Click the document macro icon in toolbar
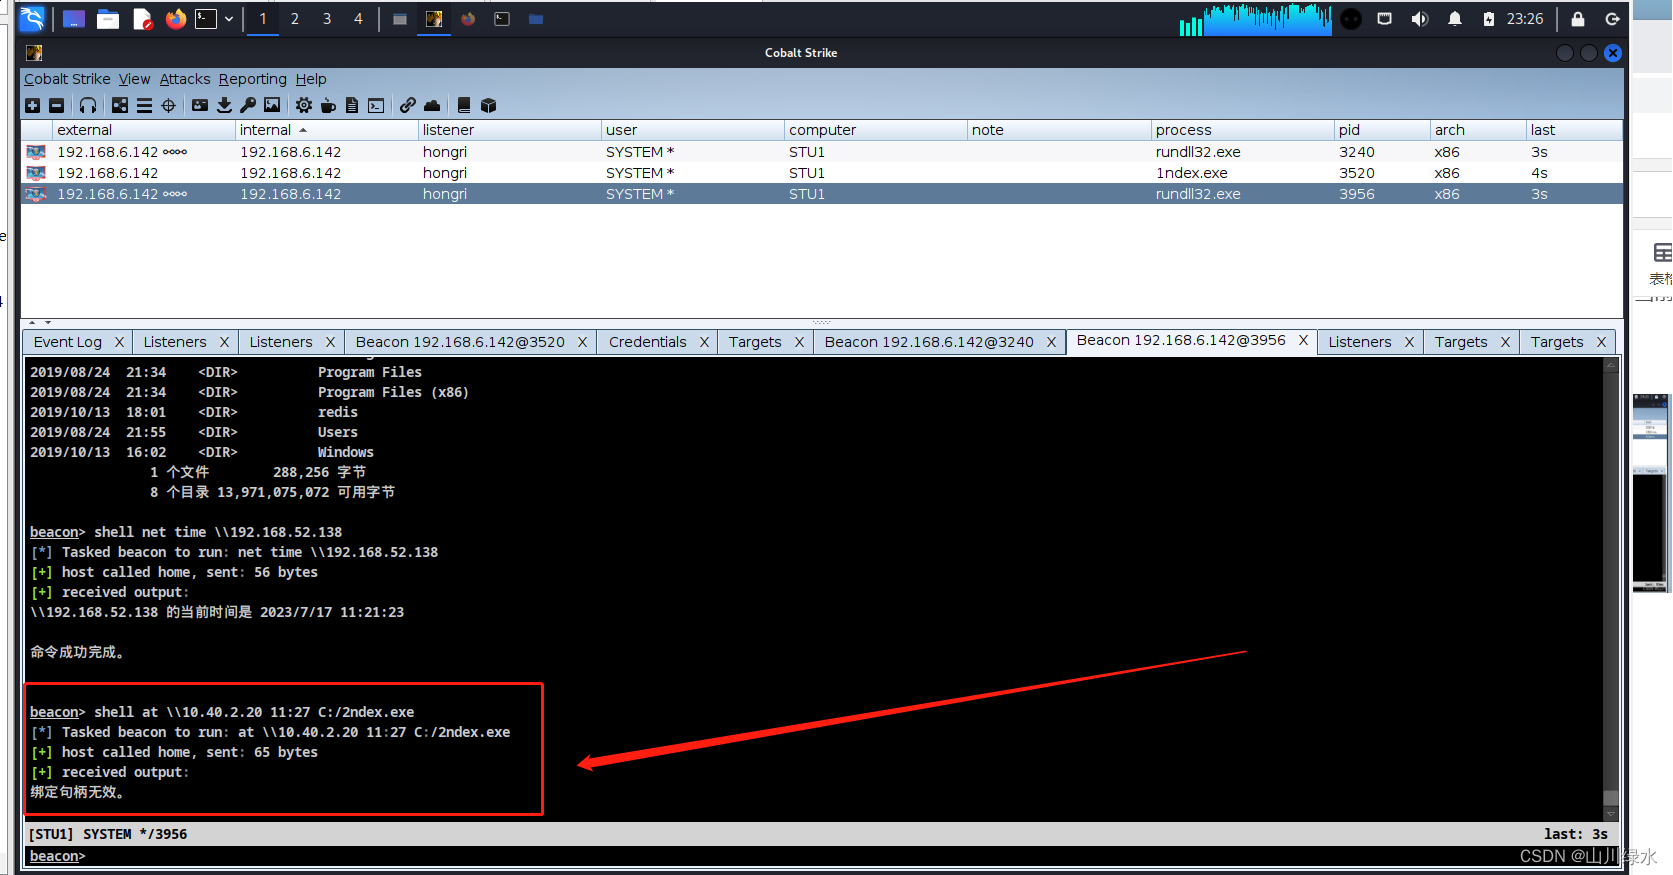 click(352, 105)
